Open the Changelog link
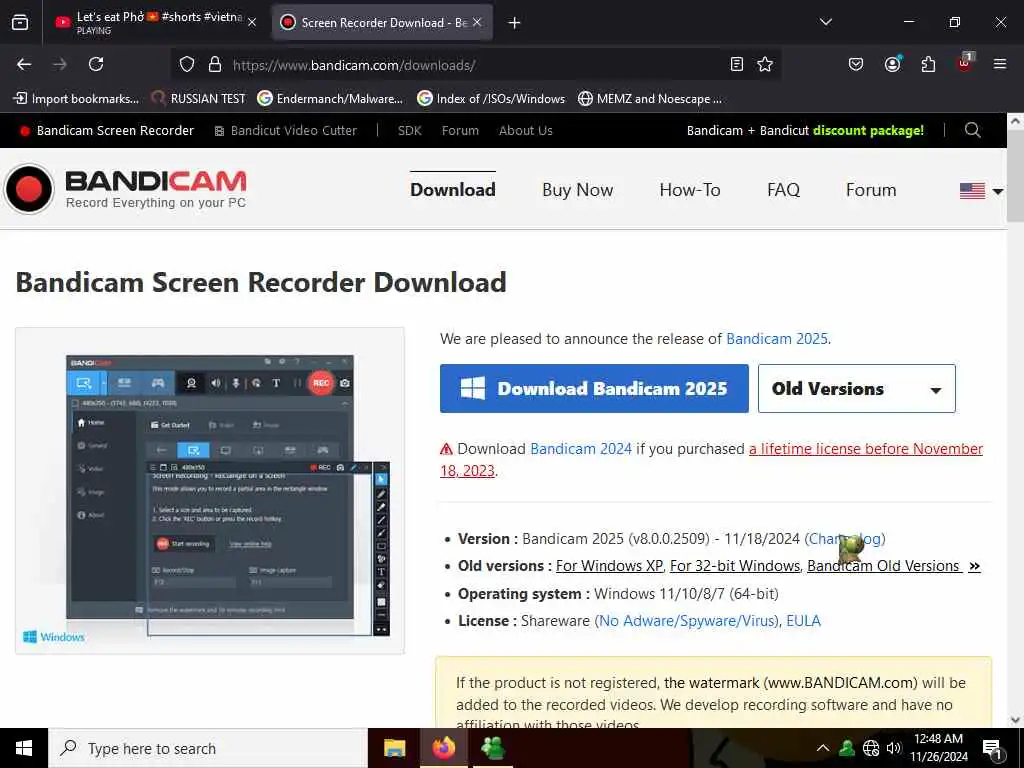The width and height of the screenshot is (1024, 768). click(845, 539)
